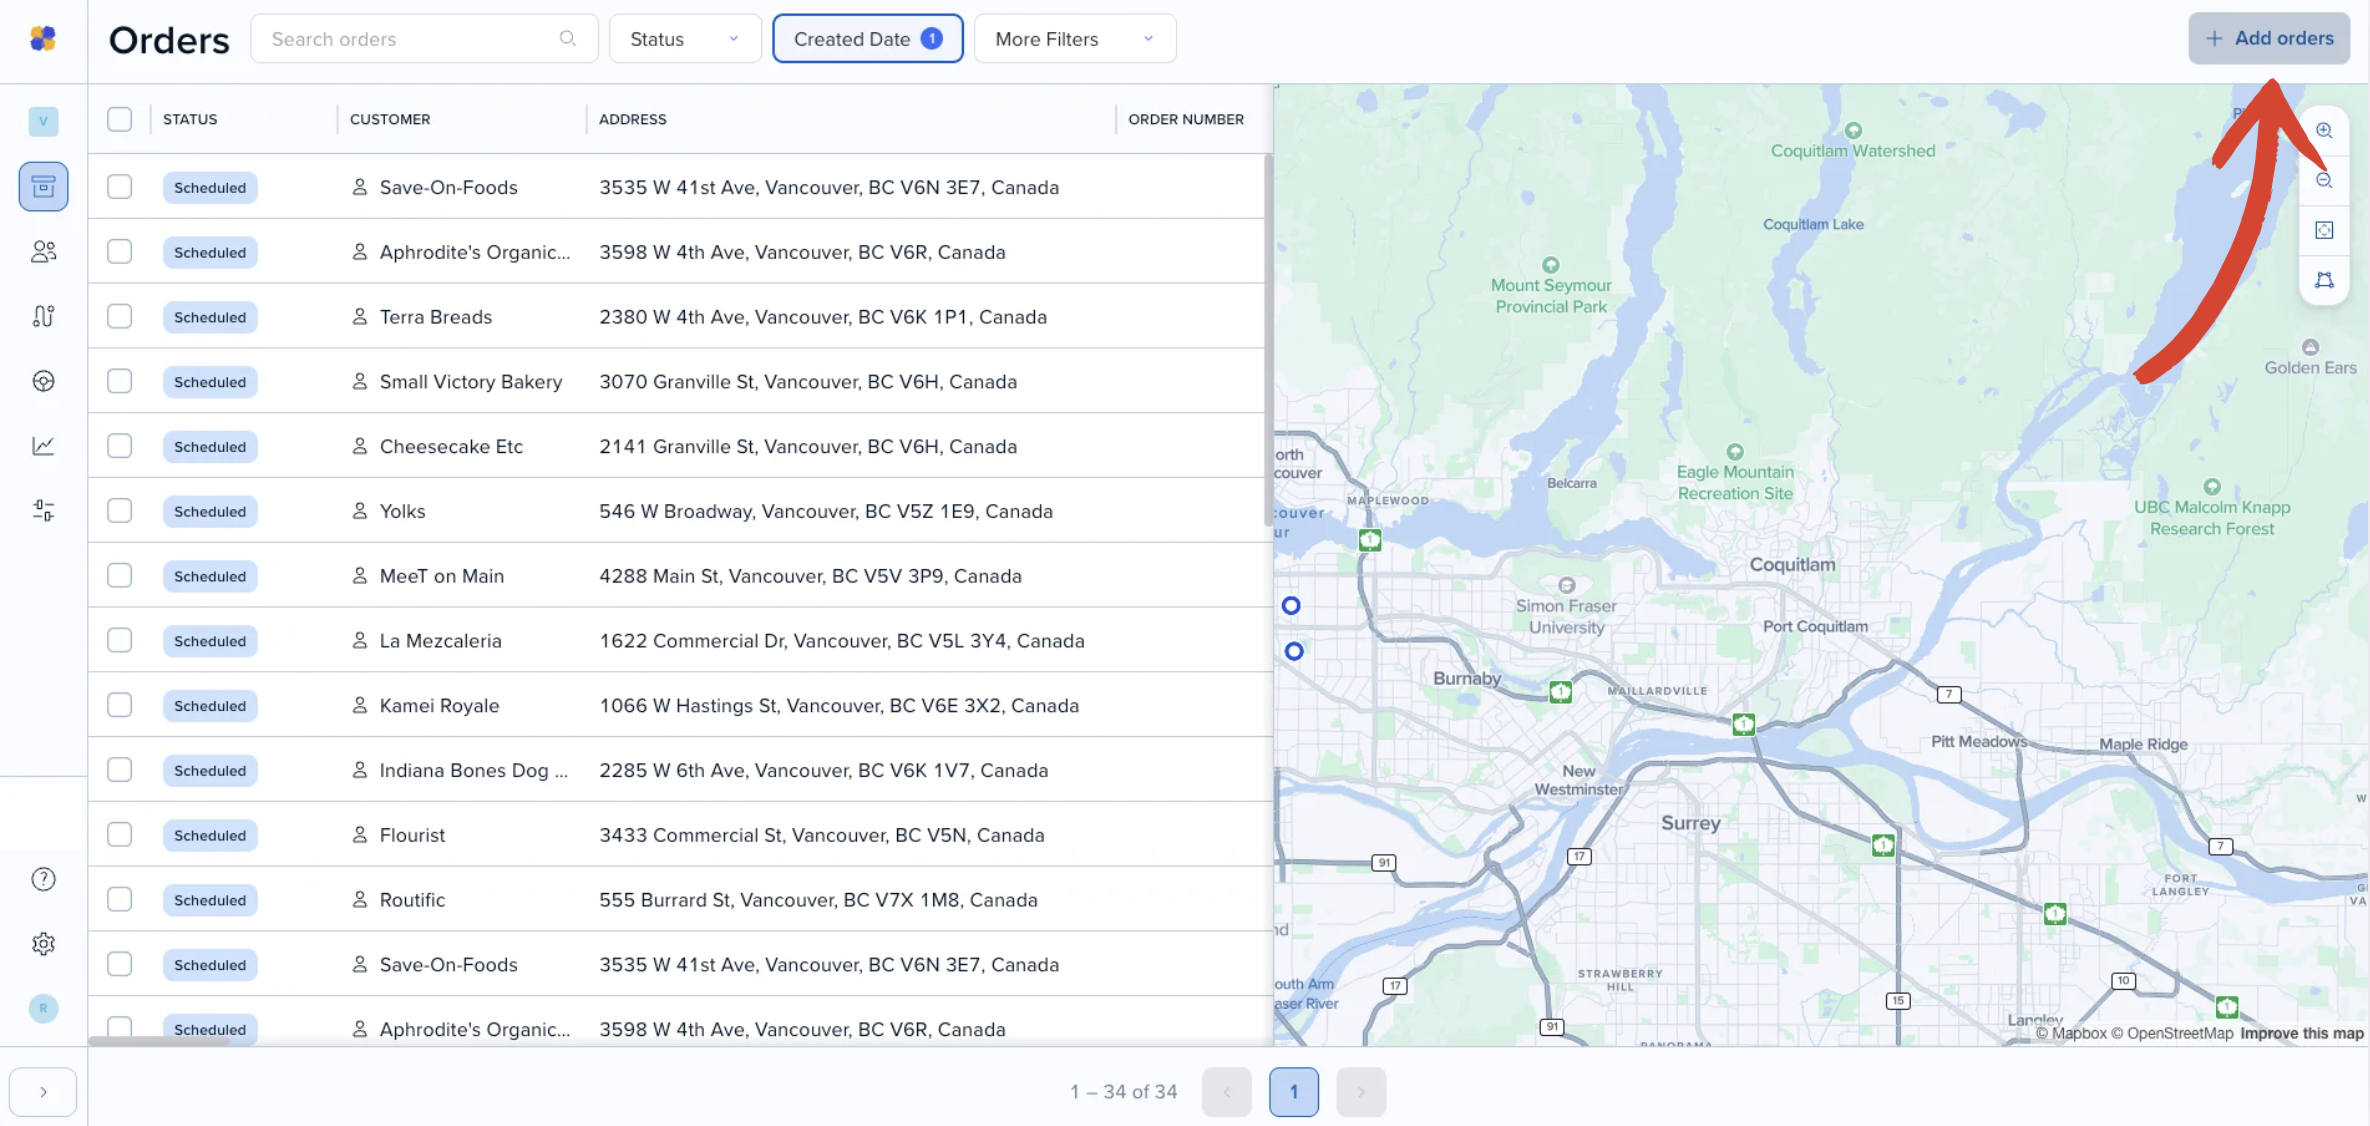
Task: Open the Created Date filter
Action: click(868, 39)
